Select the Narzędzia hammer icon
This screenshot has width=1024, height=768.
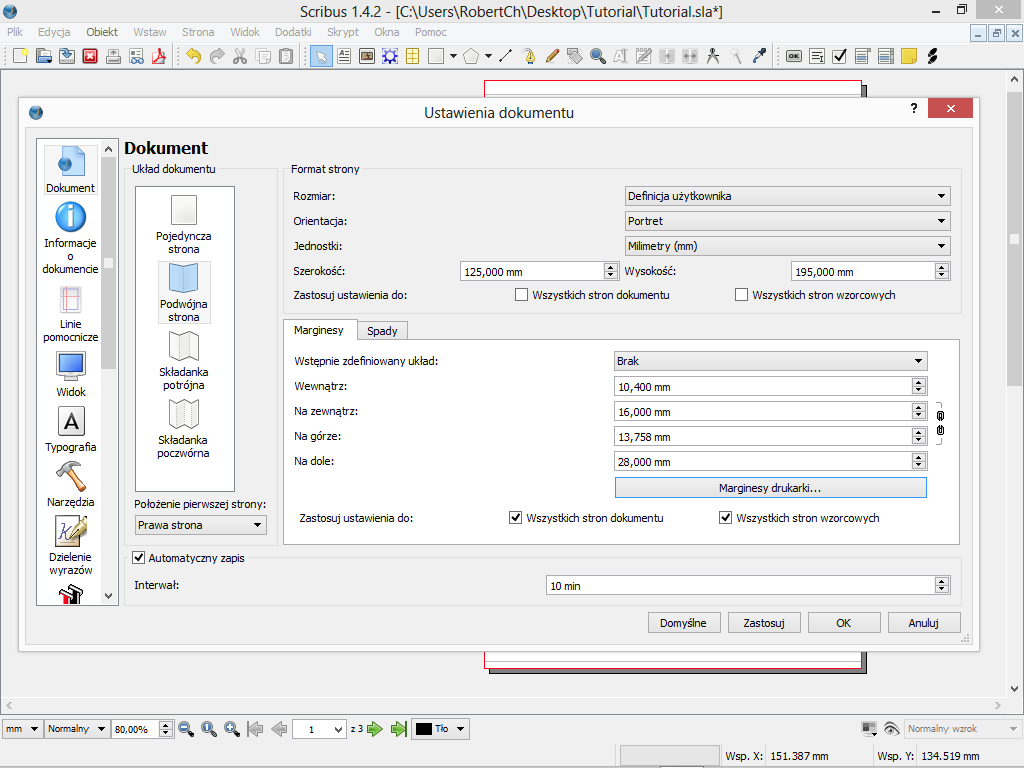coord(70,476)
